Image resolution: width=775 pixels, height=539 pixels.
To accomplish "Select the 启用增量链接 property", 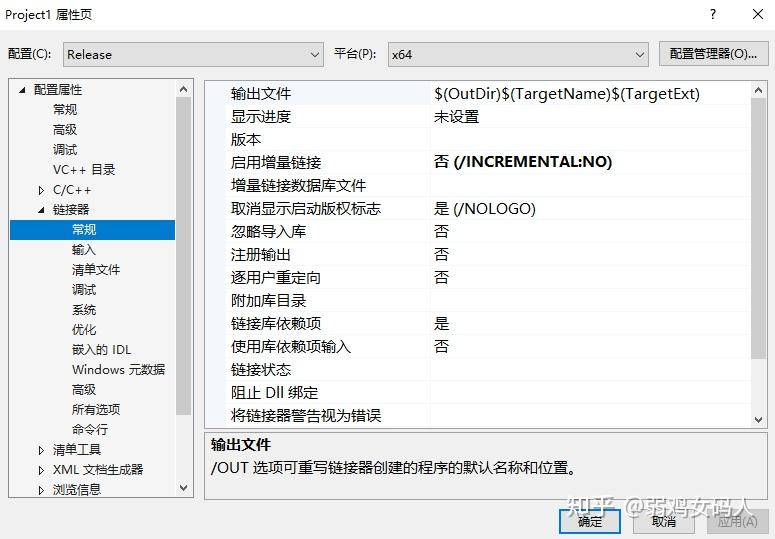I will (x=276, y=163).
